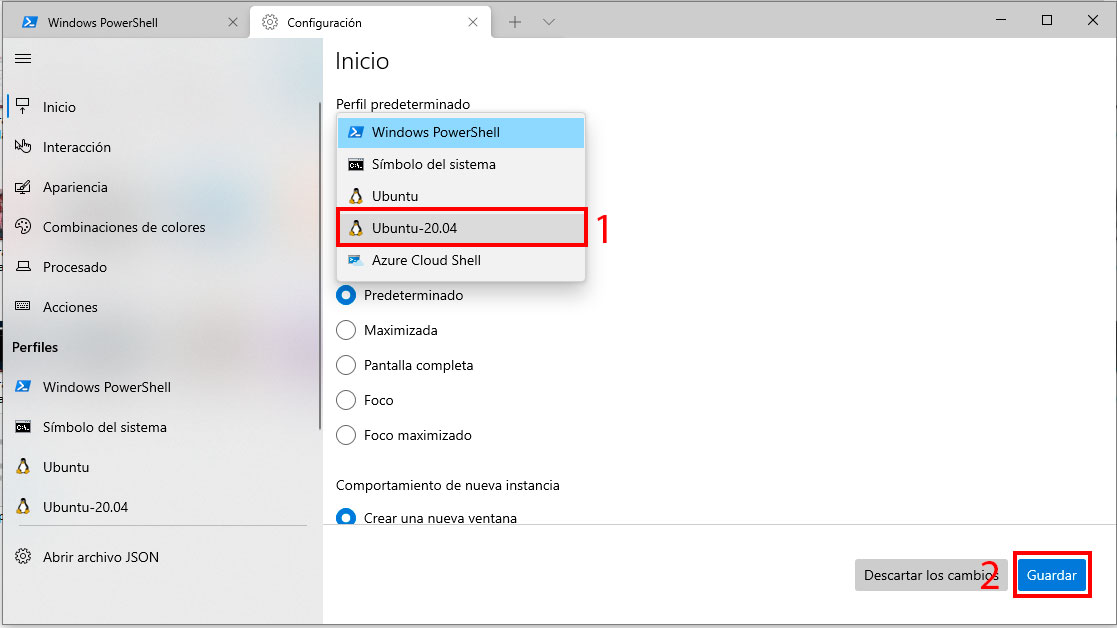Select the Predeterminado launch mode radio button
Image resolution: width=1117 pixels, height=628 pixels.
click(x=346, y=295)
